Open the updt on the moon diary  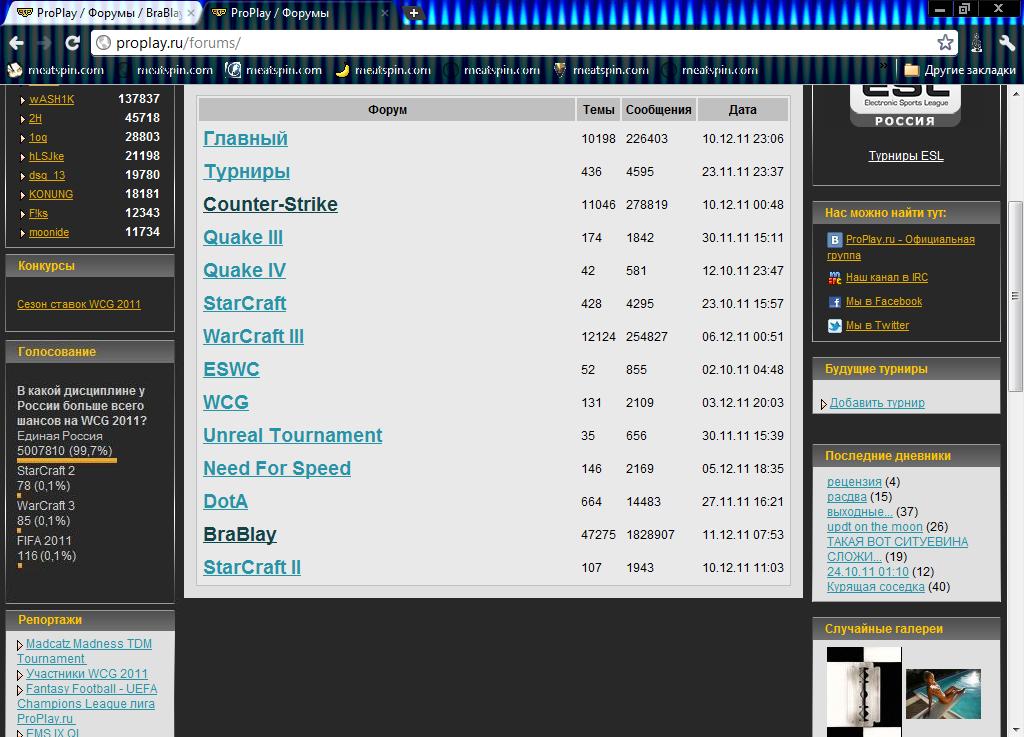[874, 527]
